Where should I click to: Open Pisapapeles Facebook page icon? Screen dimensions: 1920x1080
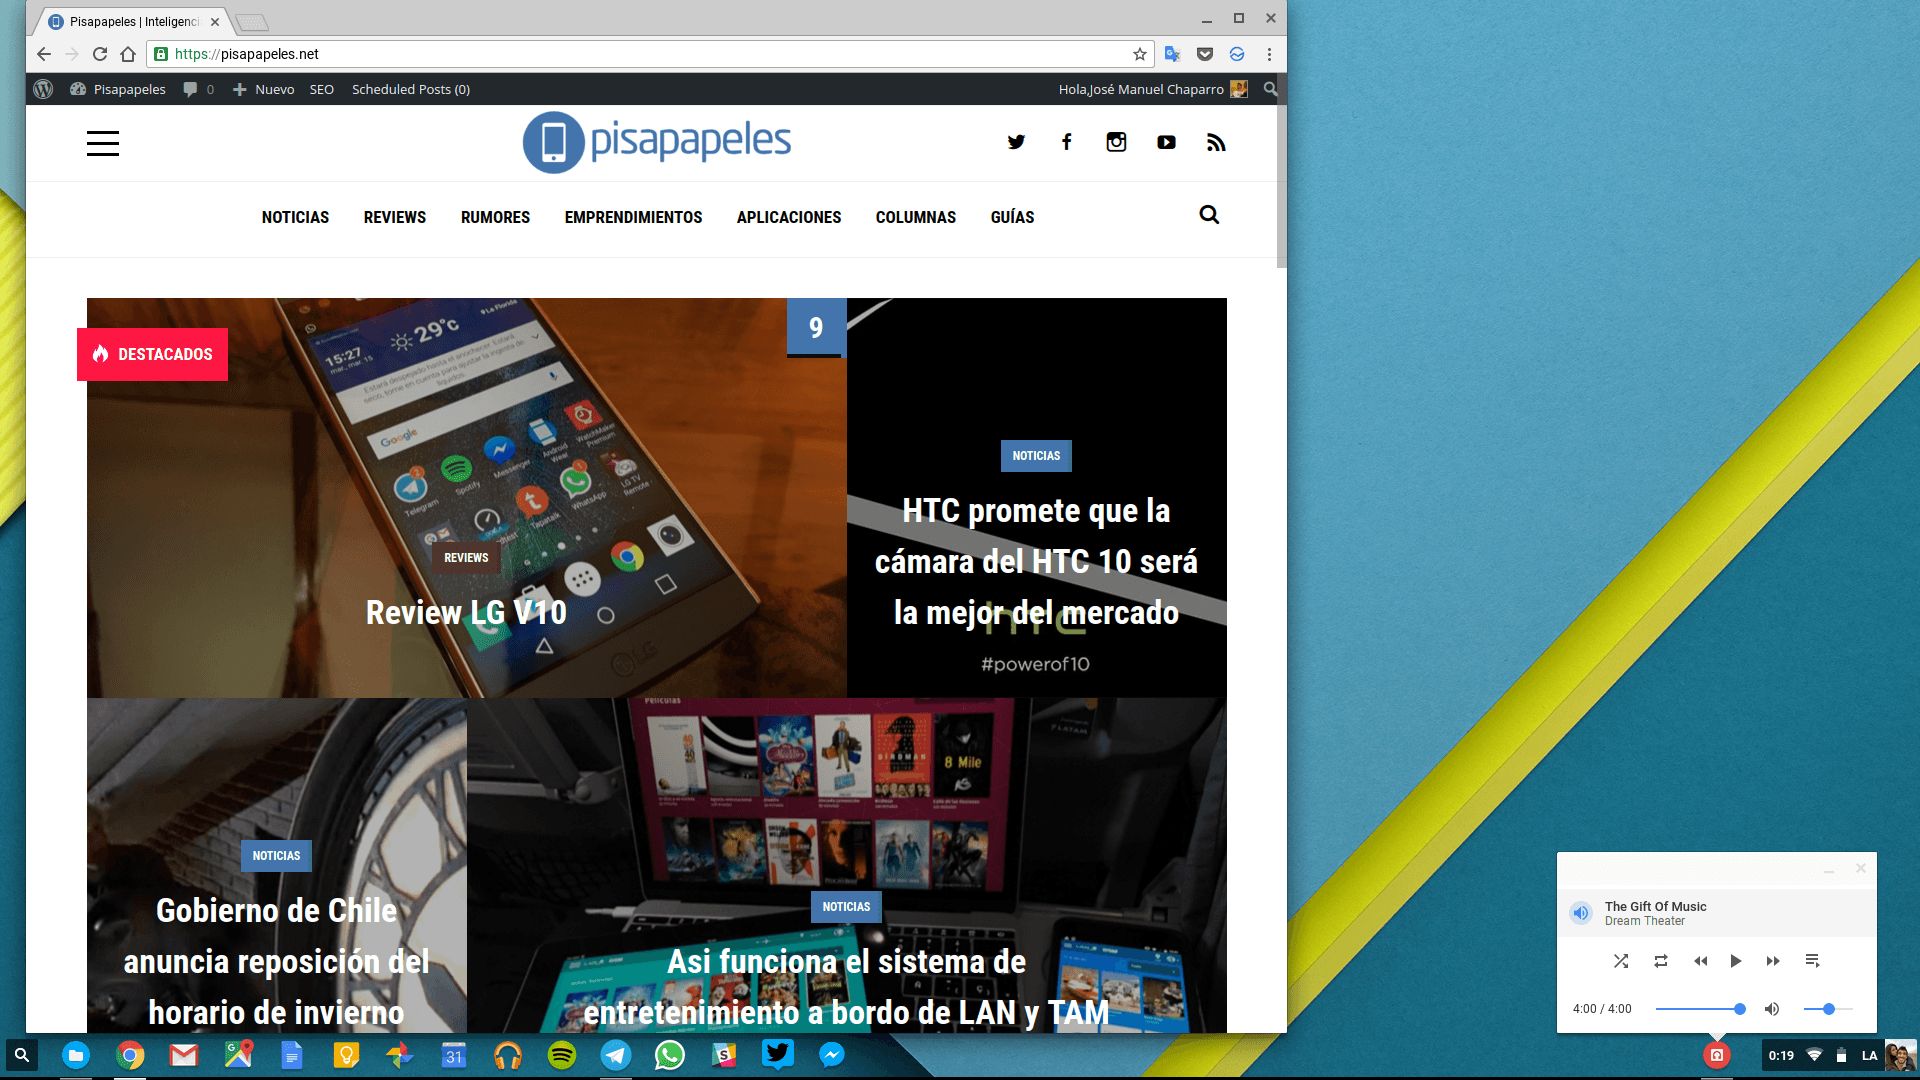click(1067, 142)
